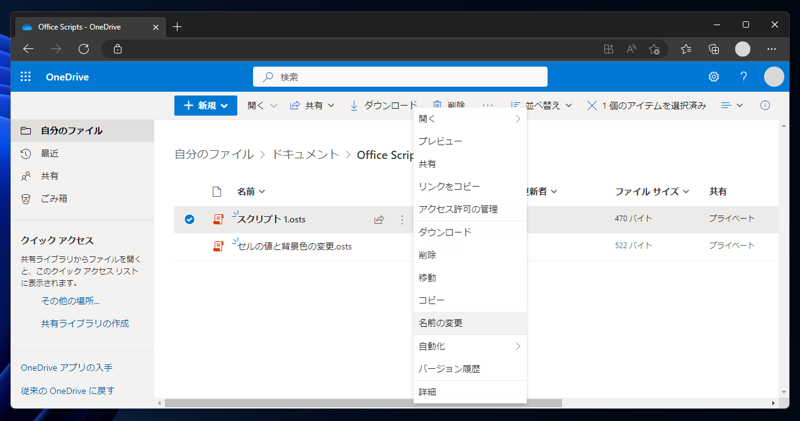Go to 自分のファイル breadcrumb

[x=214, y=155]
